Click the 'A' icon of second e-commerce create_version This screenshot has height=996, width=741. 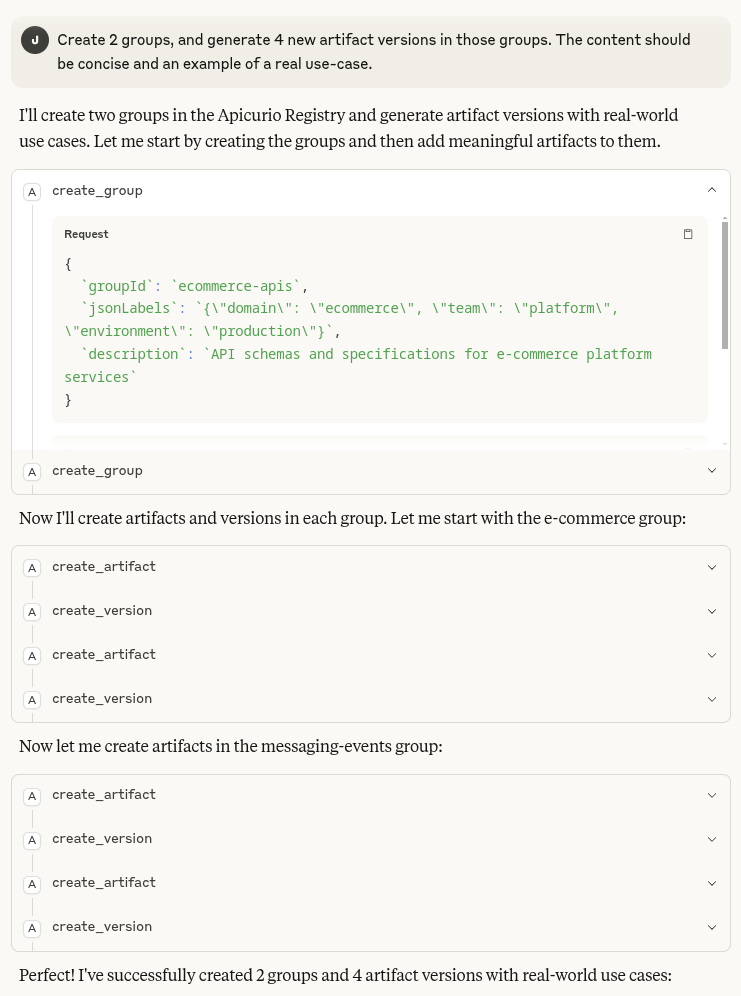tap(32, 699)
